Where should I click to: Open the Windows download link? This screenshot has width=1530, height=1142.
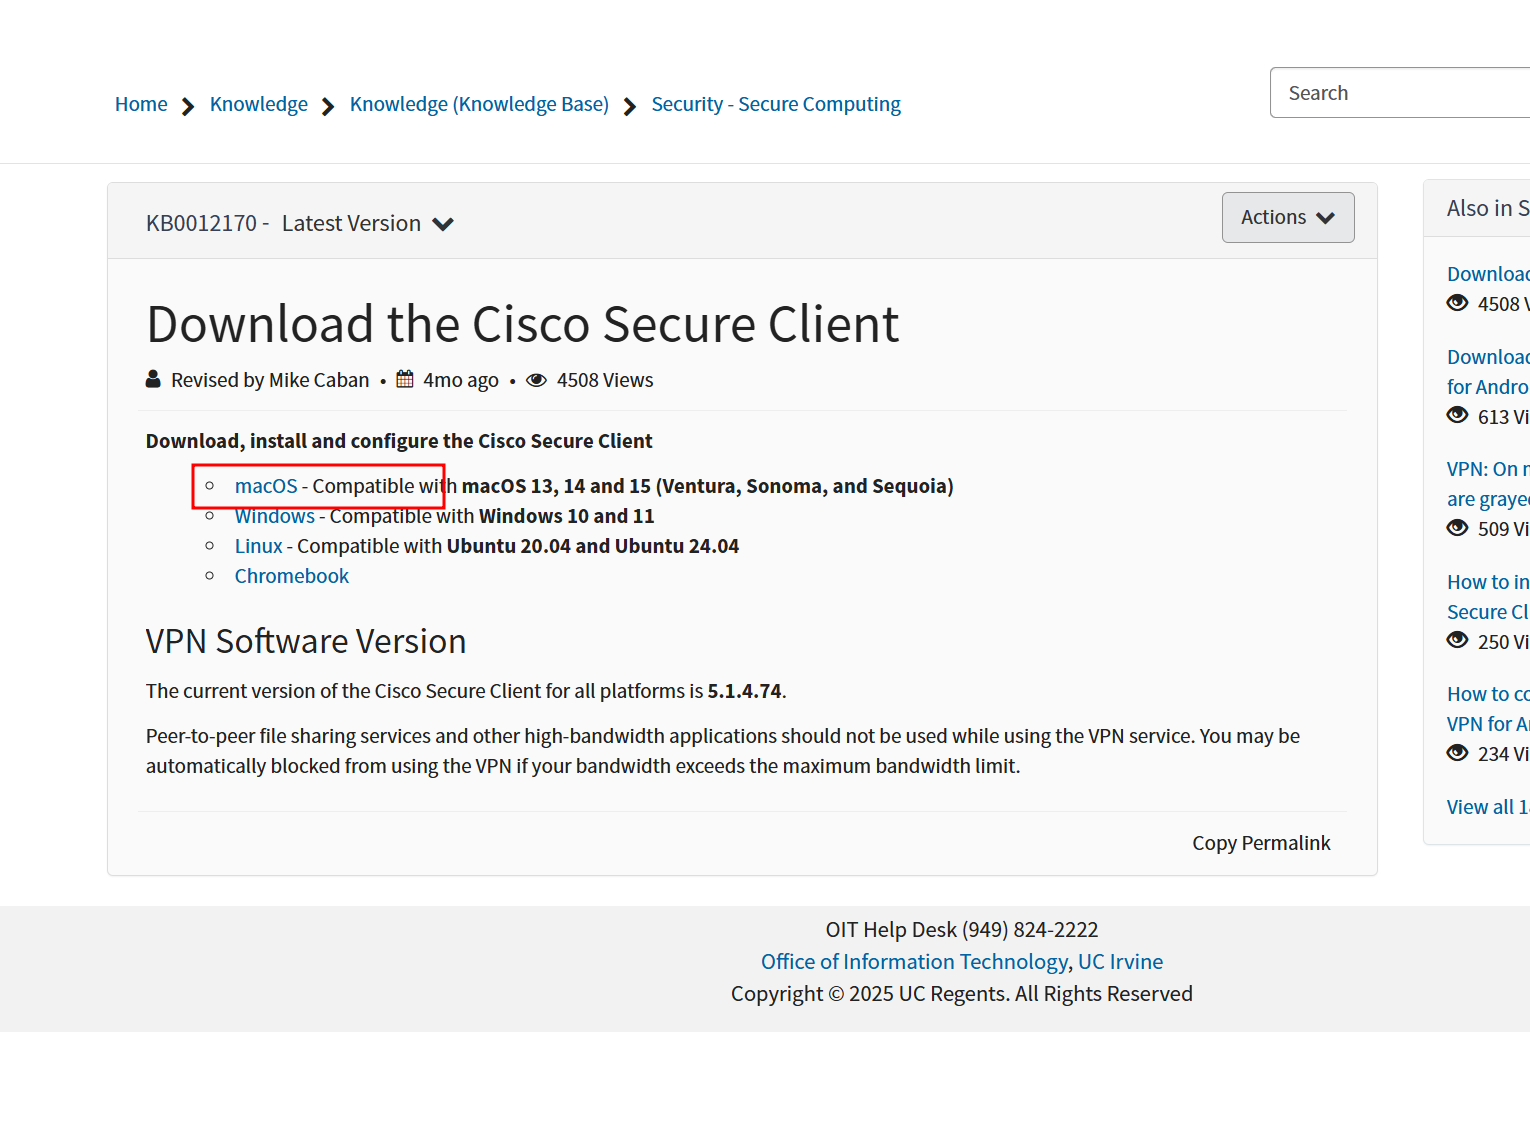pos(274,516)
